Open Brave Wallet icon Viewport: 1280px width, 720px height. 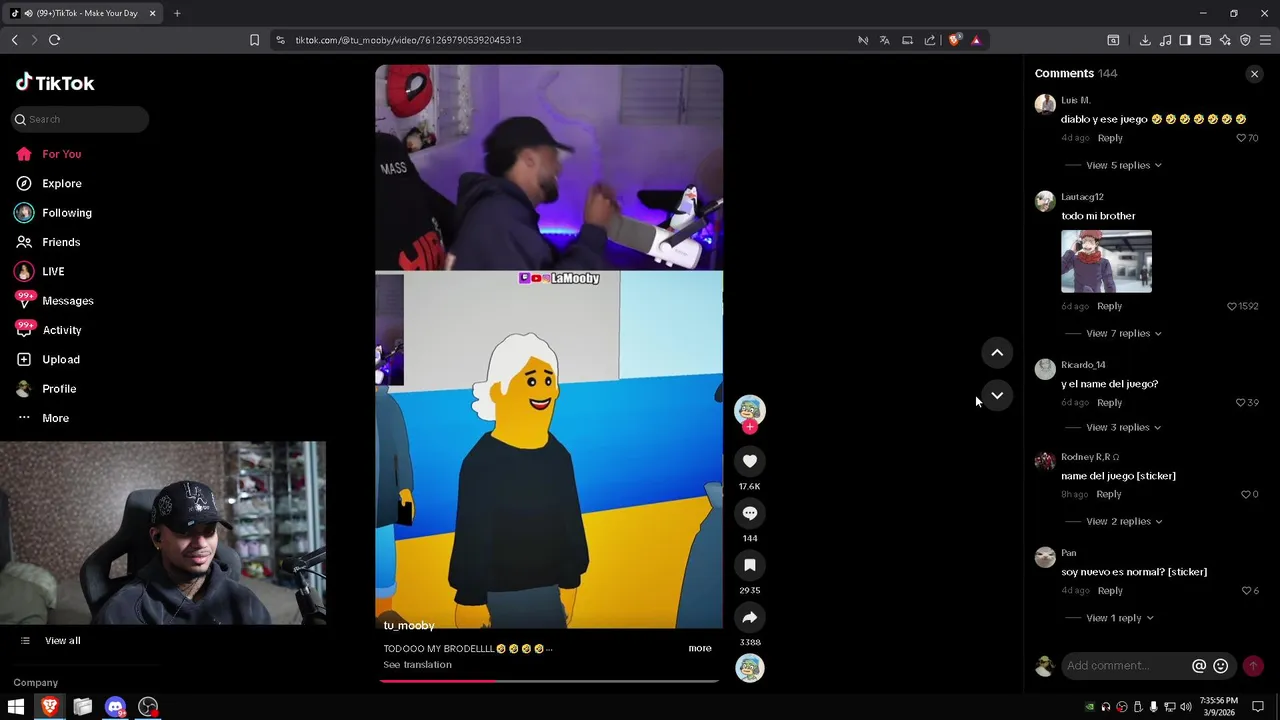coord(1205,40)
